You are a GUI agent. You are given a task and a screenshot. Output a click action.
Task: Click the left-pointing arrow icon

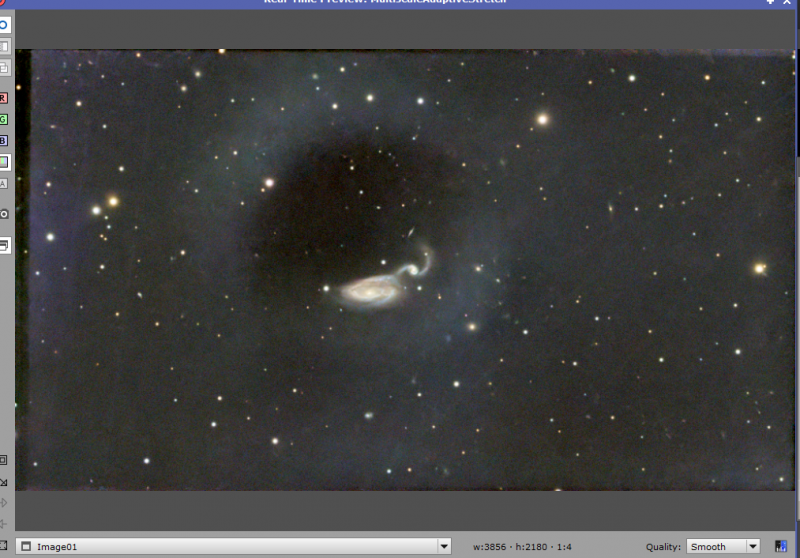coord(4,524)
